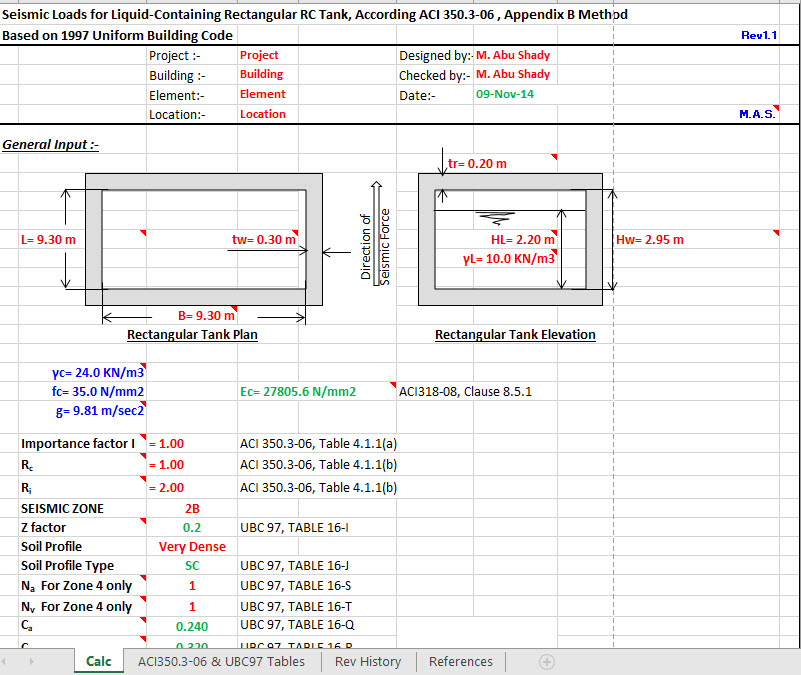The height and width of the screenshot is (675, 801).
Task: Select the Calc sheet tab
Action: click(x=98, y=661)
